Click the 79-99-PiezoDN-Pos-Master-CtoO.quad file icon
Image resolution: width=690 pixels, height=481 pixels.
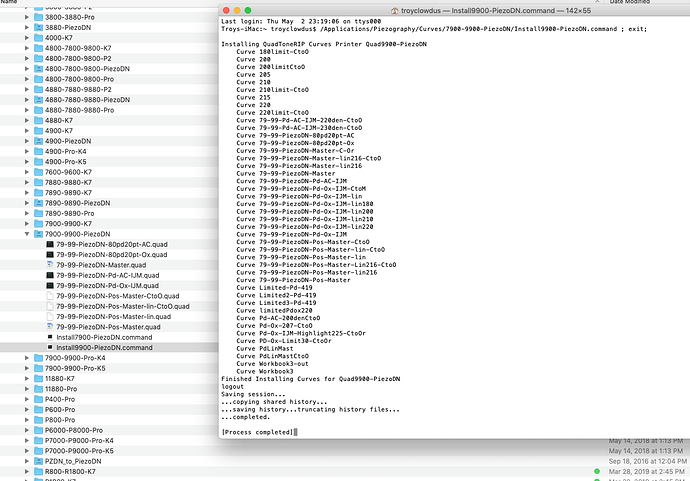click(x=50, y=296)
